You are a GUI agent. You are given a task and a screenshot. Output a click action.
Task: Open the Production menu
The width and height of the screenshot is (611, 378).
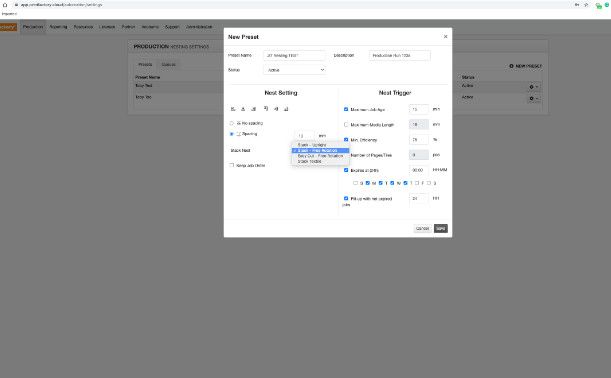33,27
